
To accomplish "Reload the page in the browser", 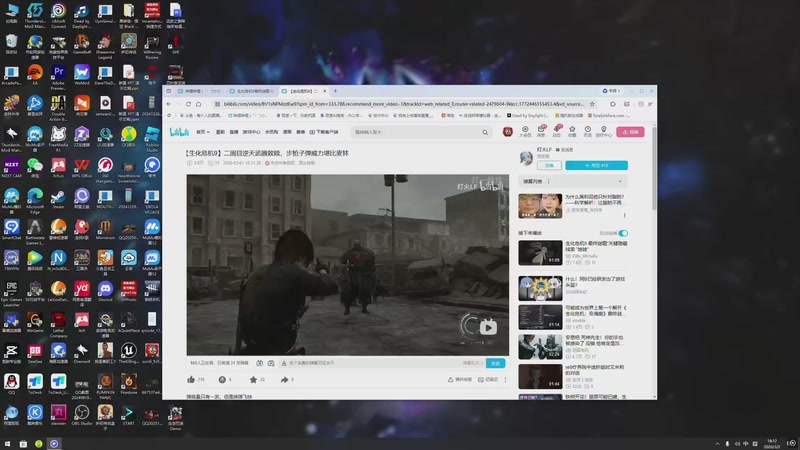I will pos(188,104).
